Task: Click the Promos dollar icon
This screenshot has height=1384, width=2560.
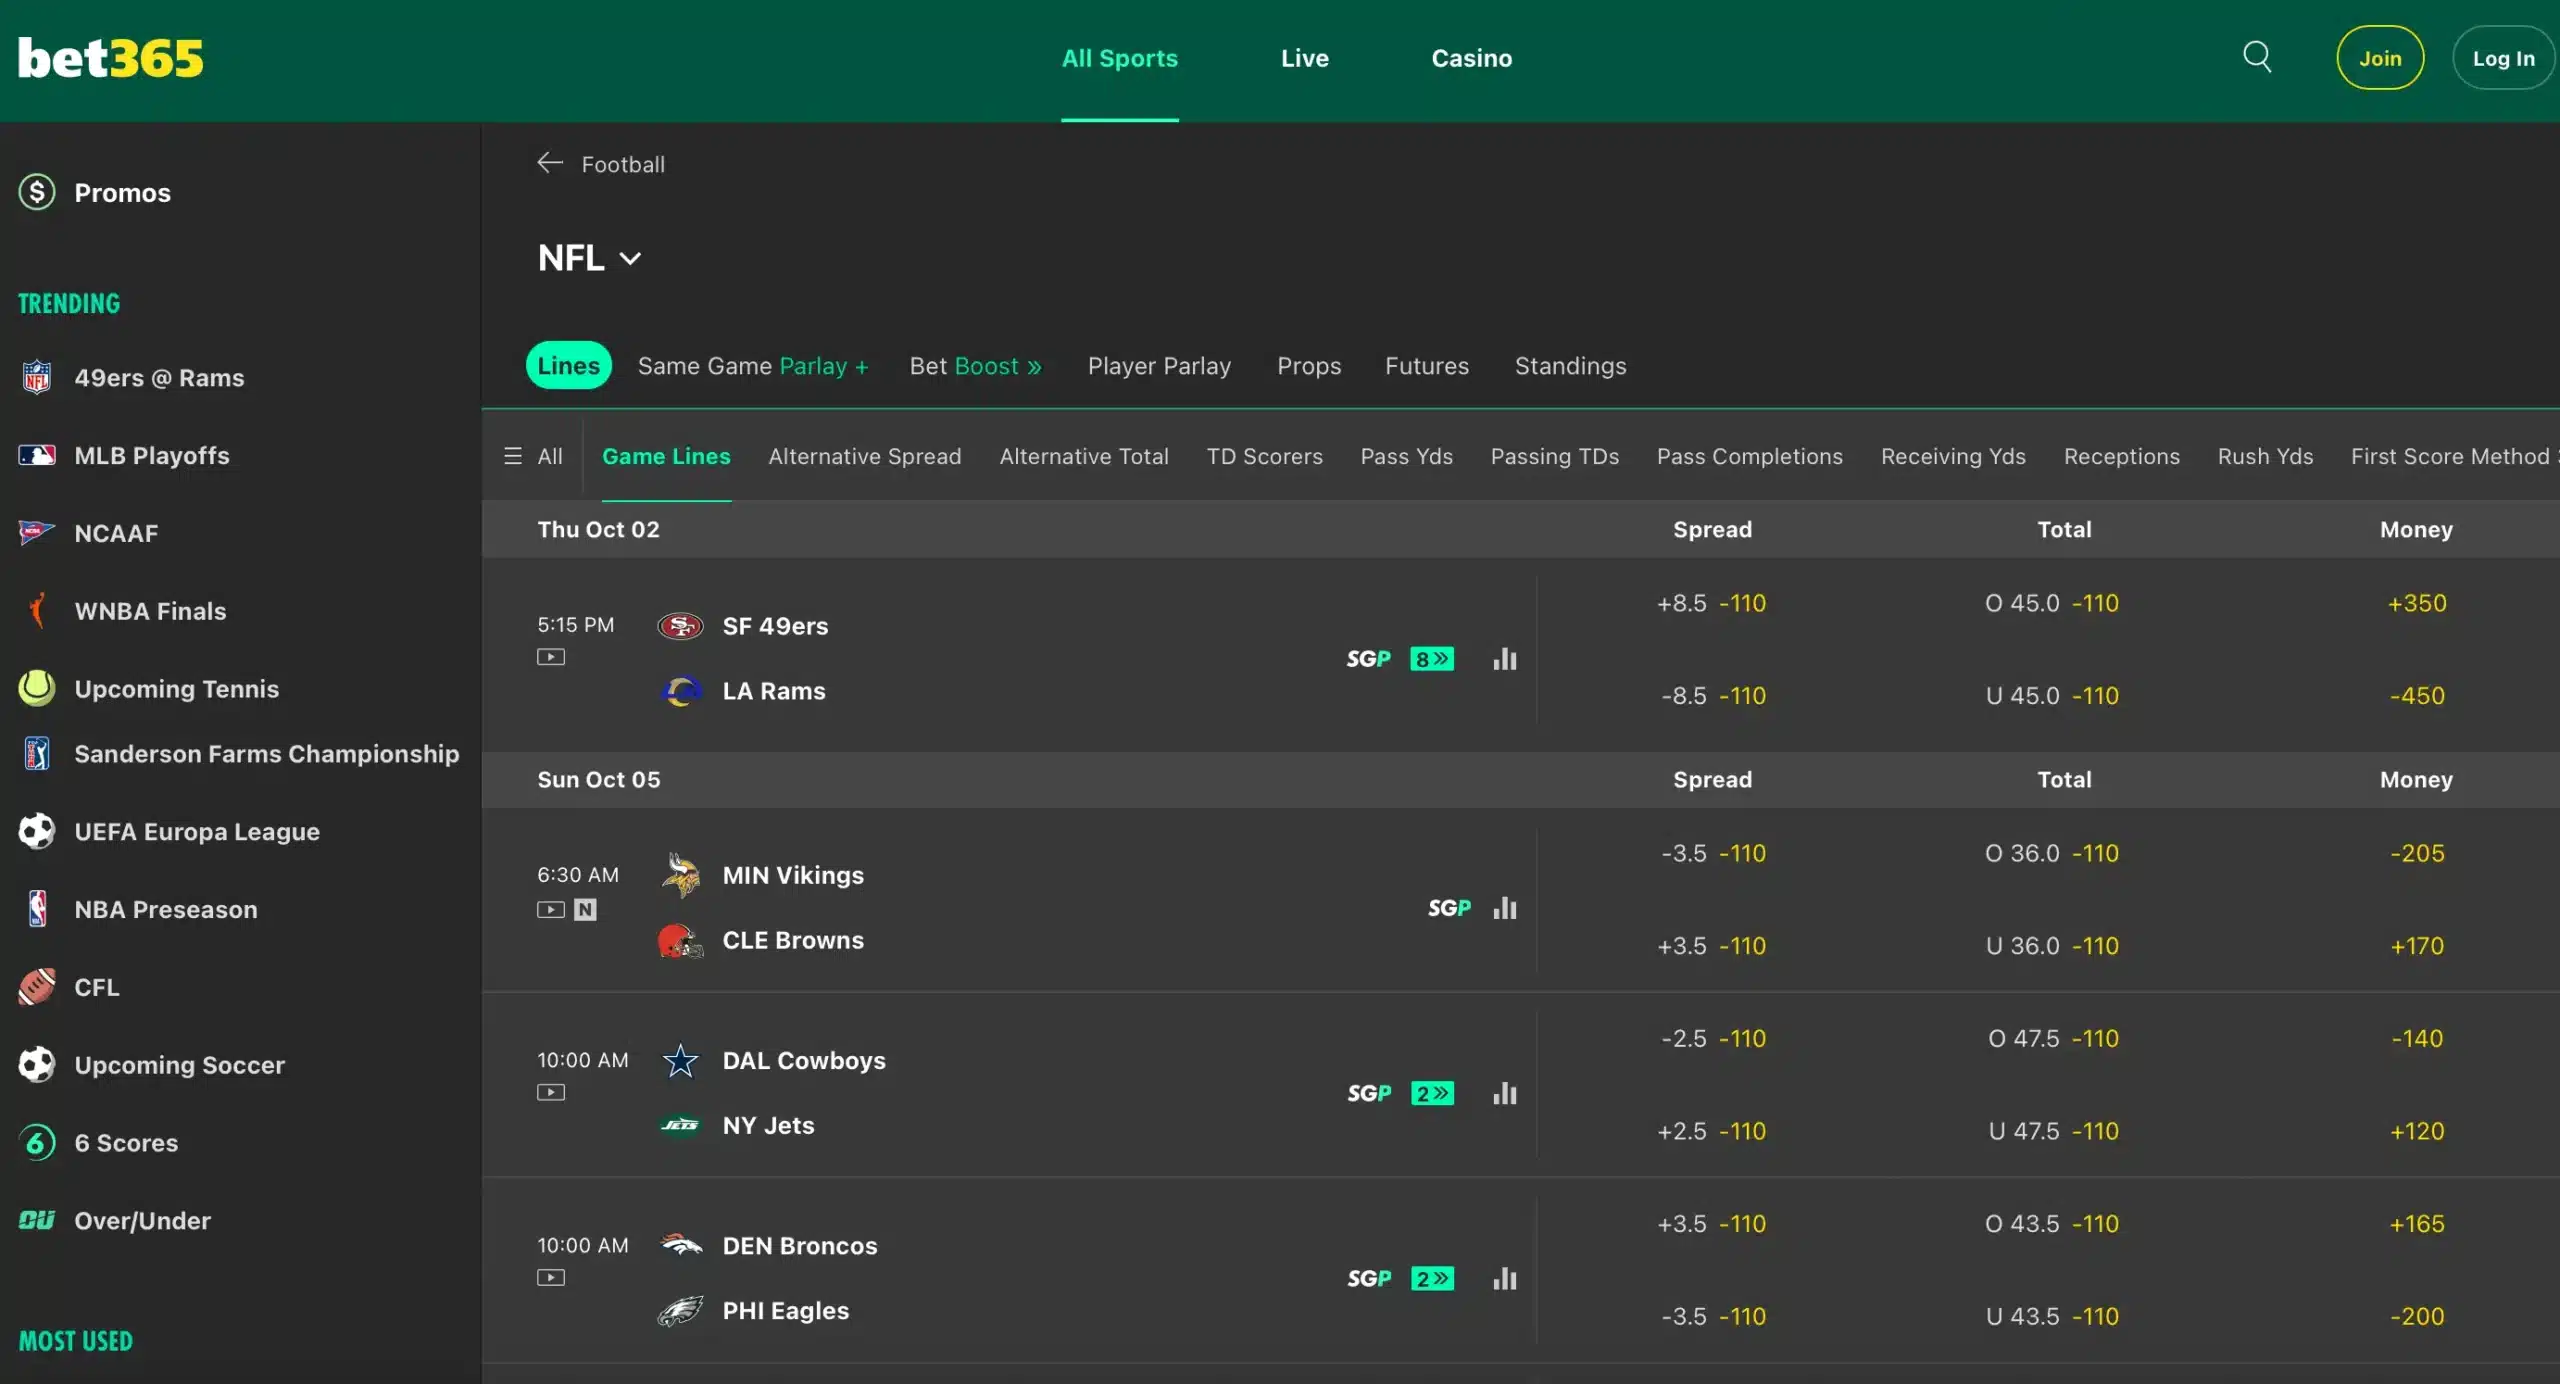Action: click(x=37, y=192)
